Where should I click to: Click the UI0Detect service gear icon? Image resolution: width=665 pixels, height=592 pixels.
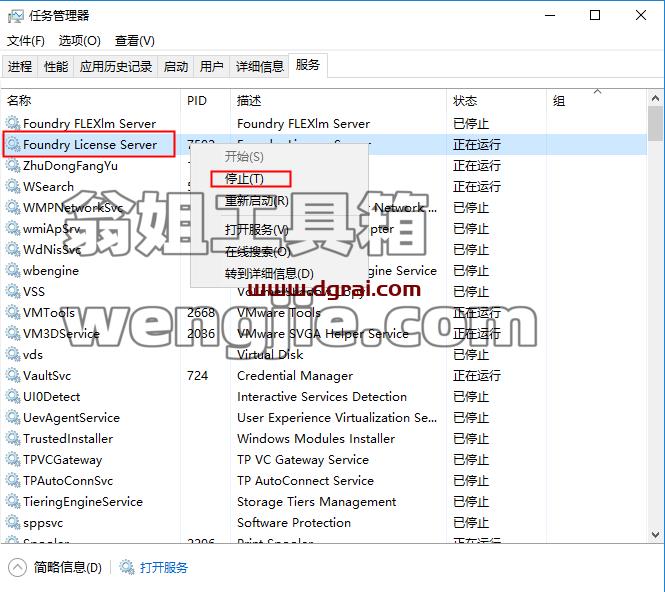tap(13, 397)
